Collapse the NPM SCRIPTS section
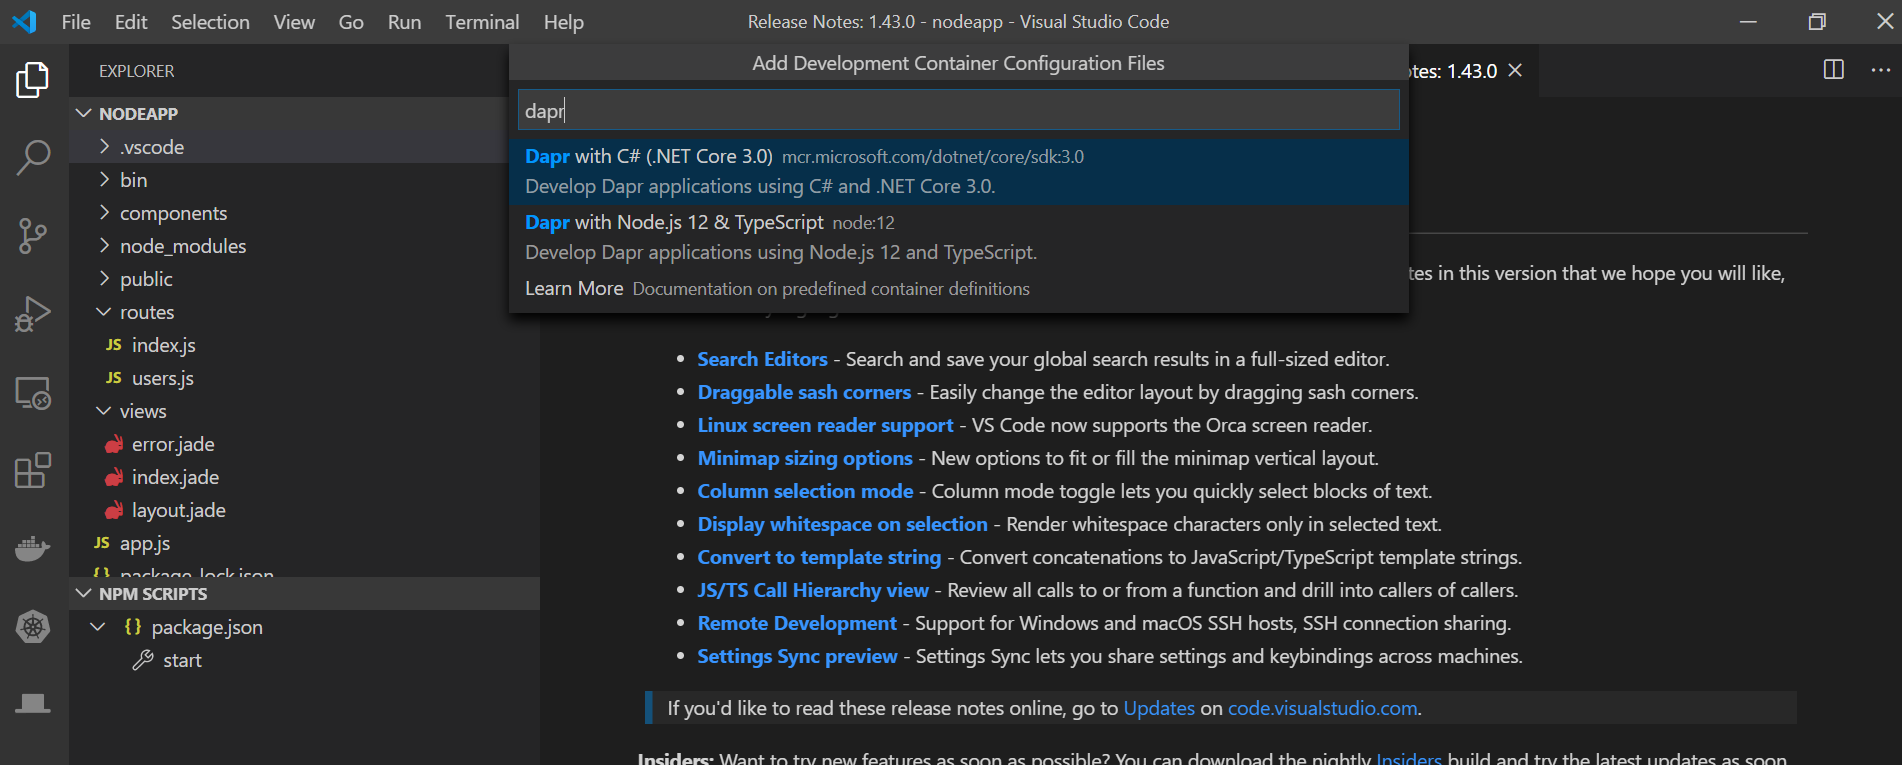Viewport: 1902px width, 765px height. click(x=152, y=594)
